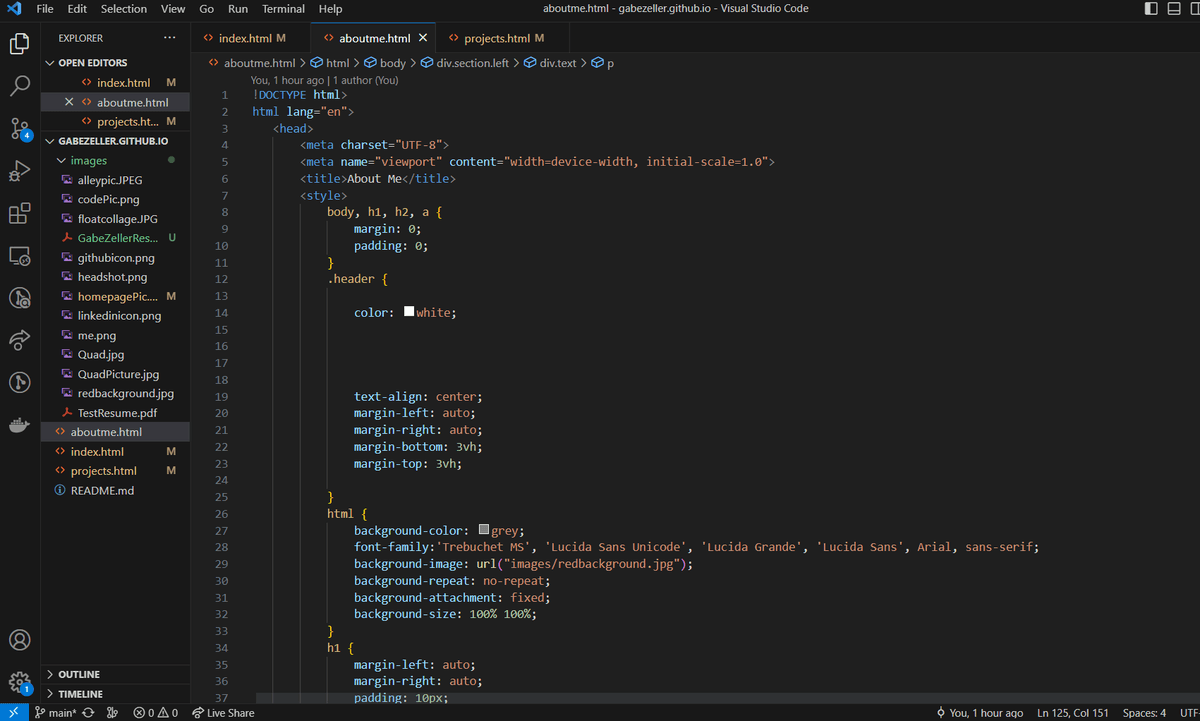Screen dimensions: 1200x721
Task: Click Live Share in the status bar
Action: pyautogui.click(x=223, y=713)
